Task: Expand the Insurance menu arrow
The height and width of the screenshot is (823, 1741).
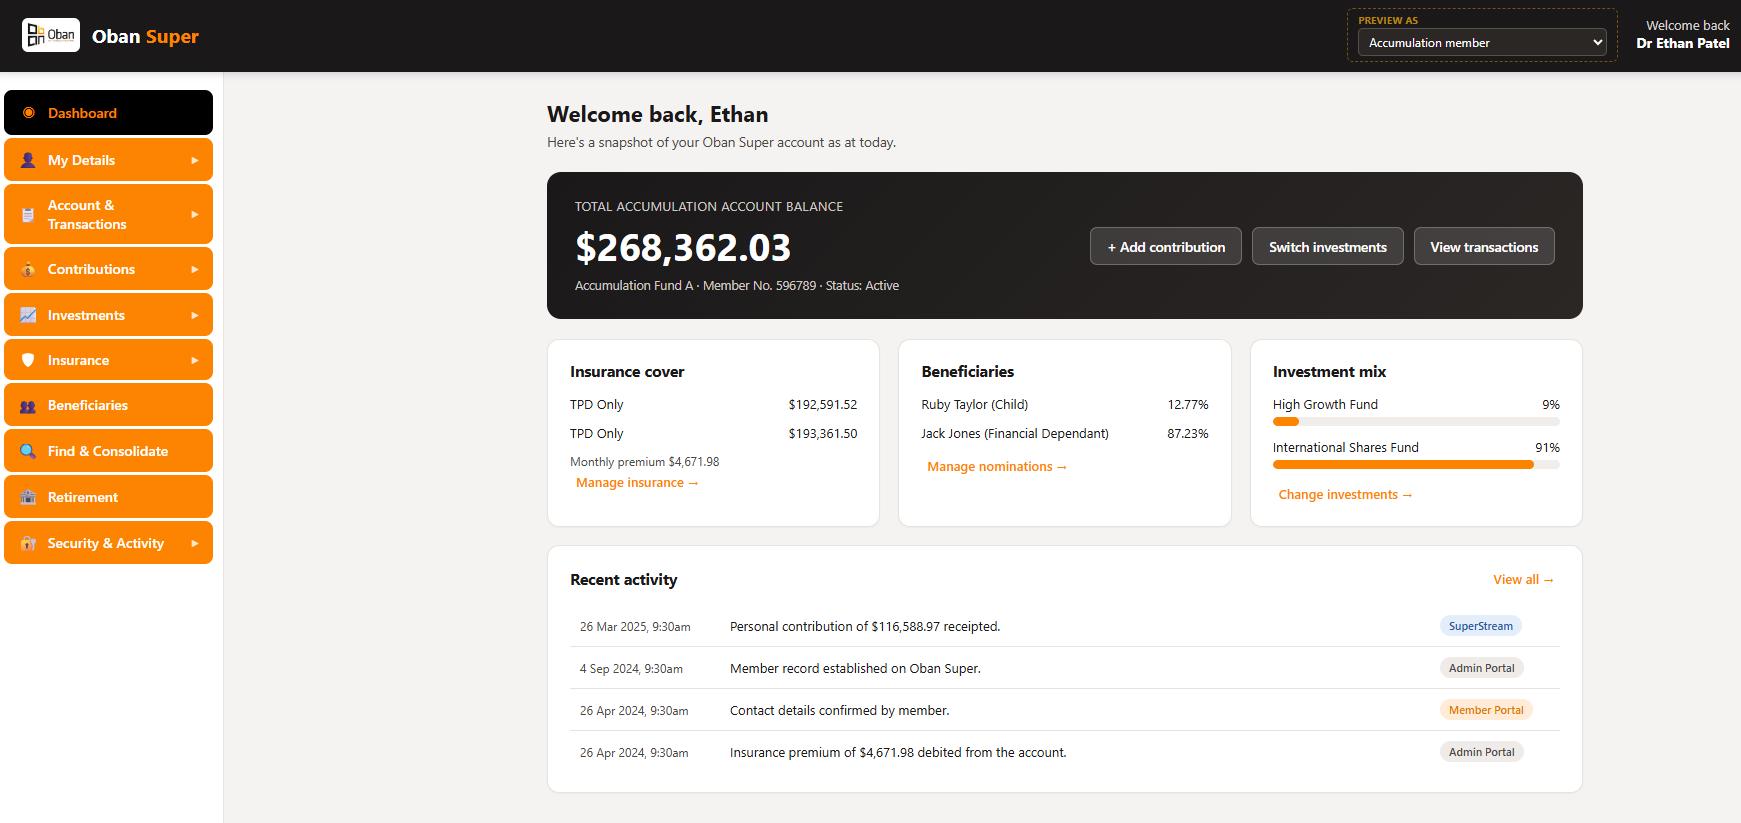Action: [195, 360]
